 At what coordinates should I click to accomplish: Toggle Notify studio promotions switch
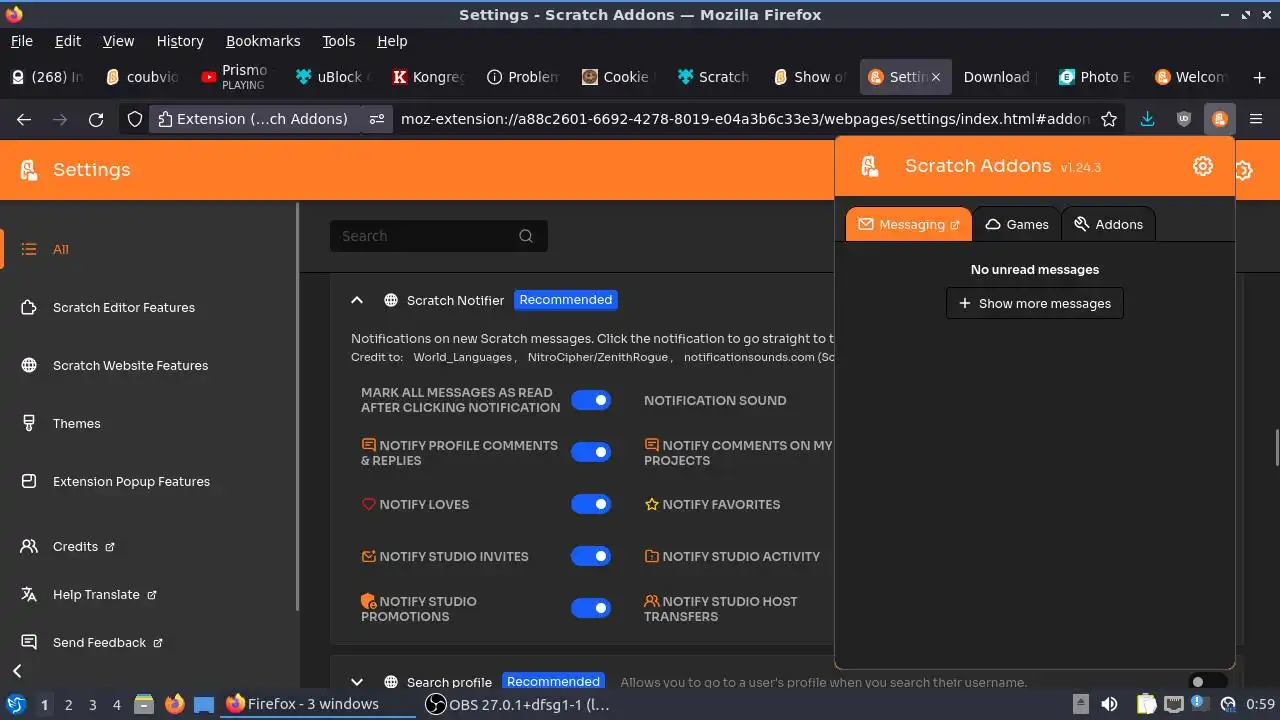[x=591, y=608]
